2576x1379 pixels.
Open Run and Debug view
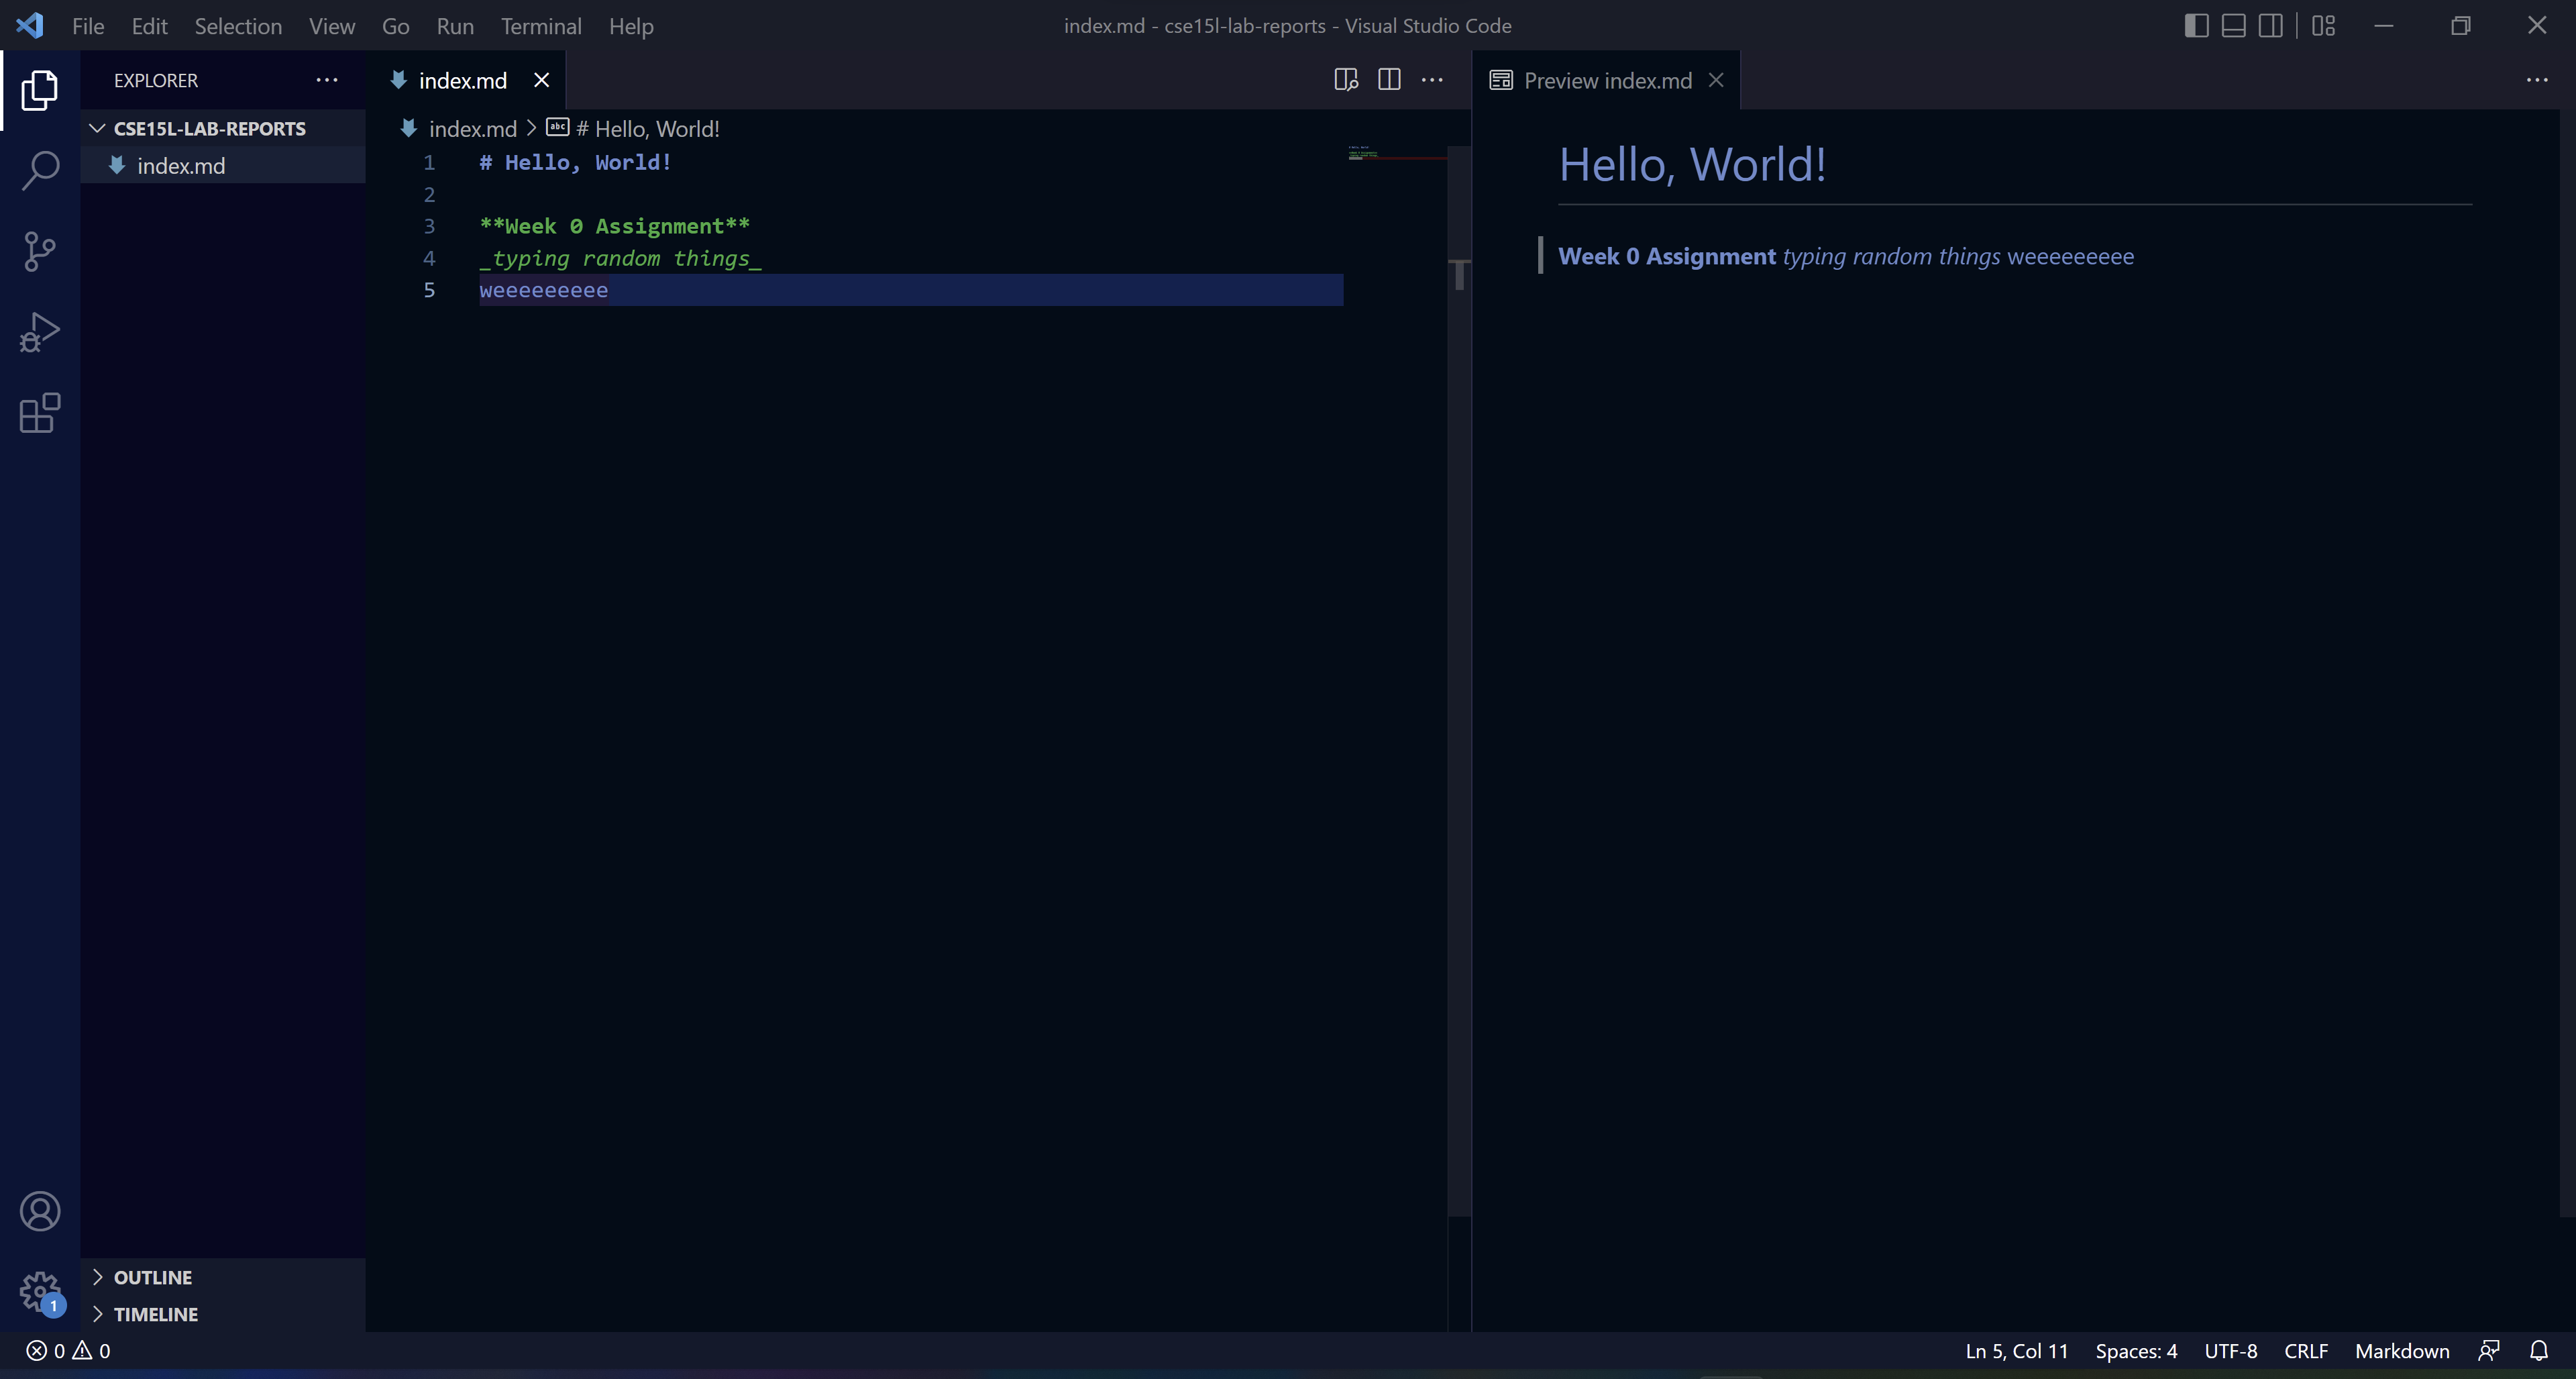click(40, 332)
